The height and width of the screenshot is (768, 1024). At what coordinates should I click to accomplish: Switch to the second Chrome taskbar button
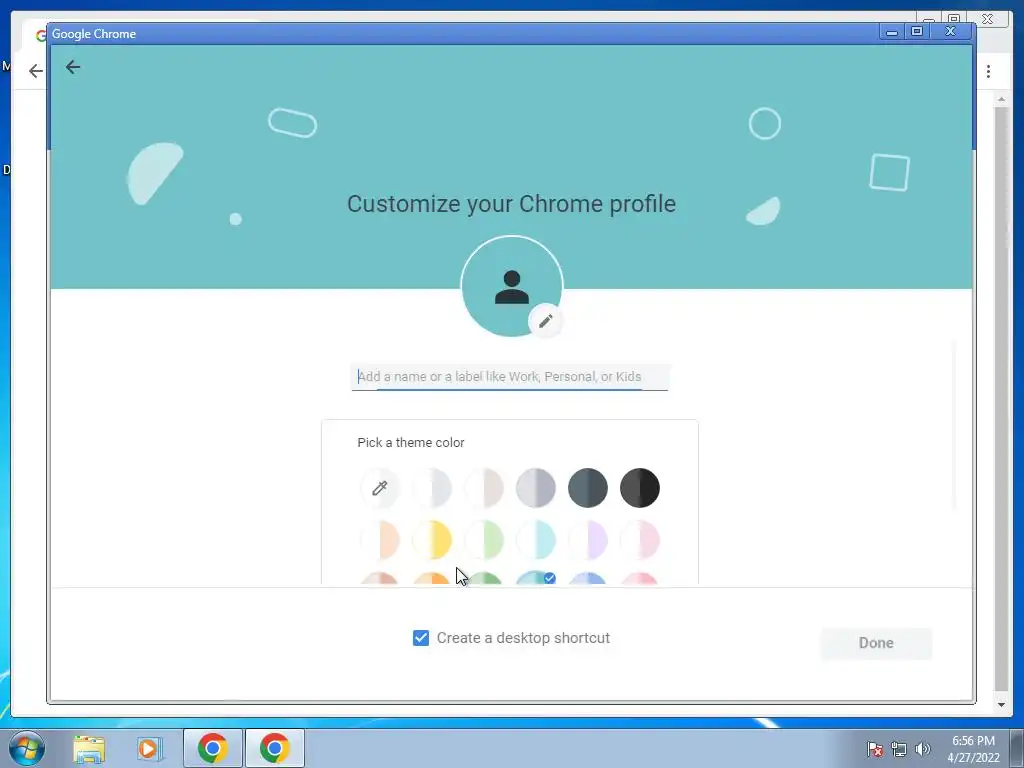coord(274,748)
